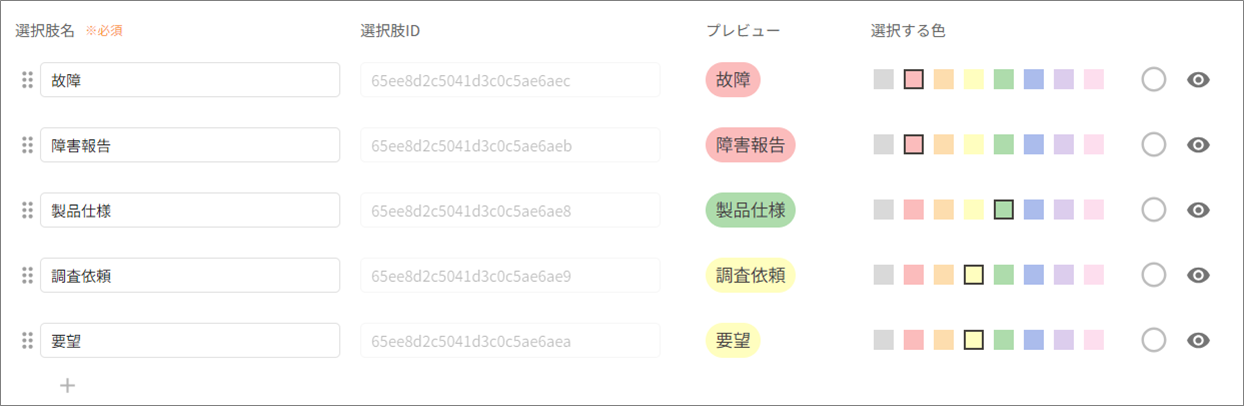Grab the drag handle for 製品仕様
The width and height of the screenshot is (1244, 406).
[27, 210]
